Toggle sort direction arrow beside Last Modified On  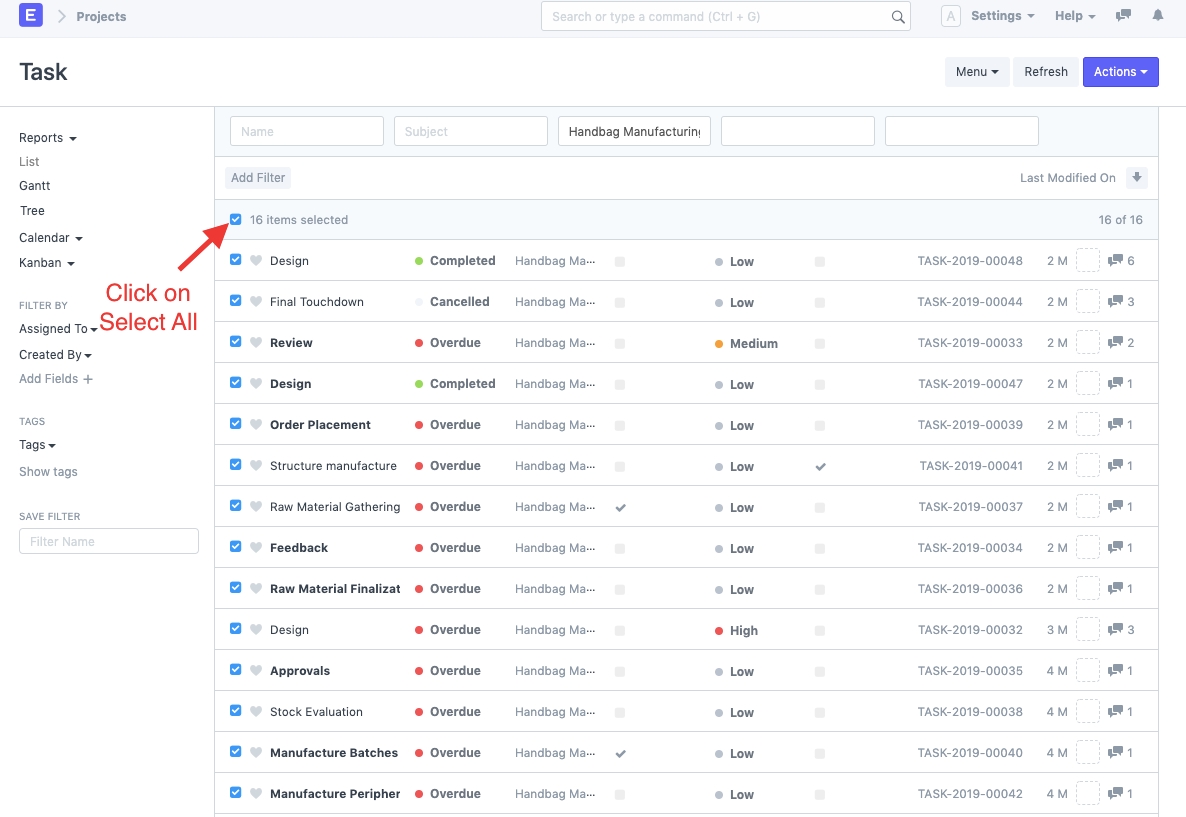pyautogui.click(x=1137, y=178)
